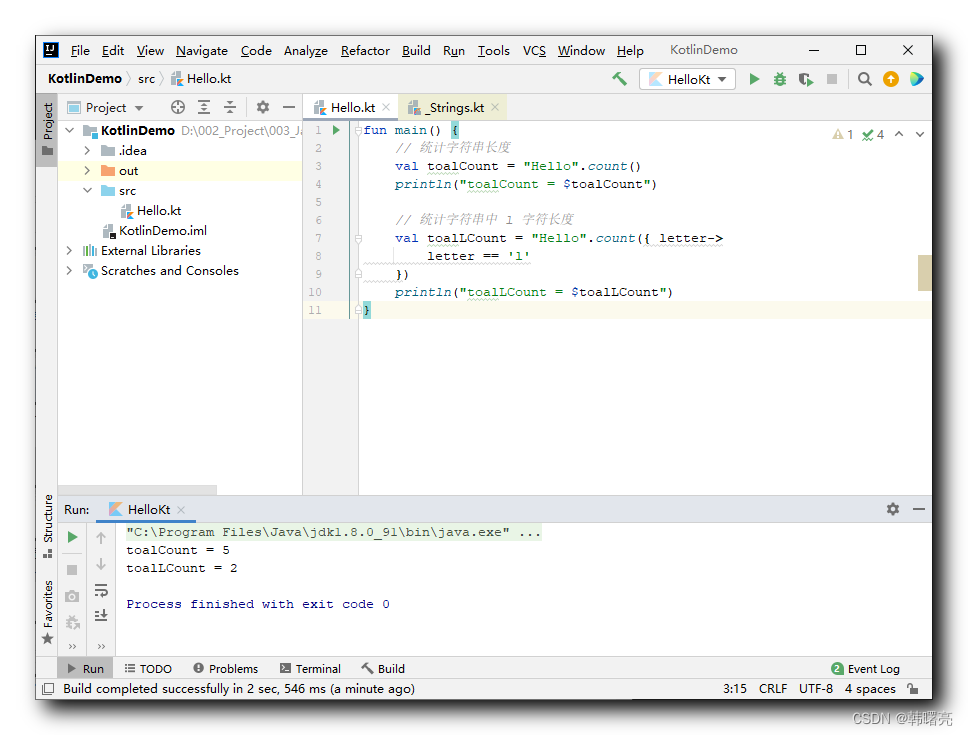This screenshot has width=968, height=735.
Task: Click Run with Coverage icon
Action: [x=806, y=79]
